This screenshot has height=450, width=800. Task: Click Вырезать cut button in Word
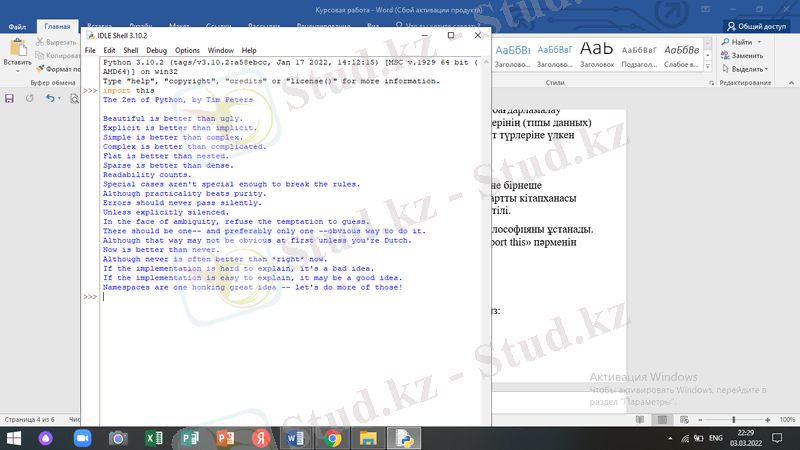(x=56, y=42)
